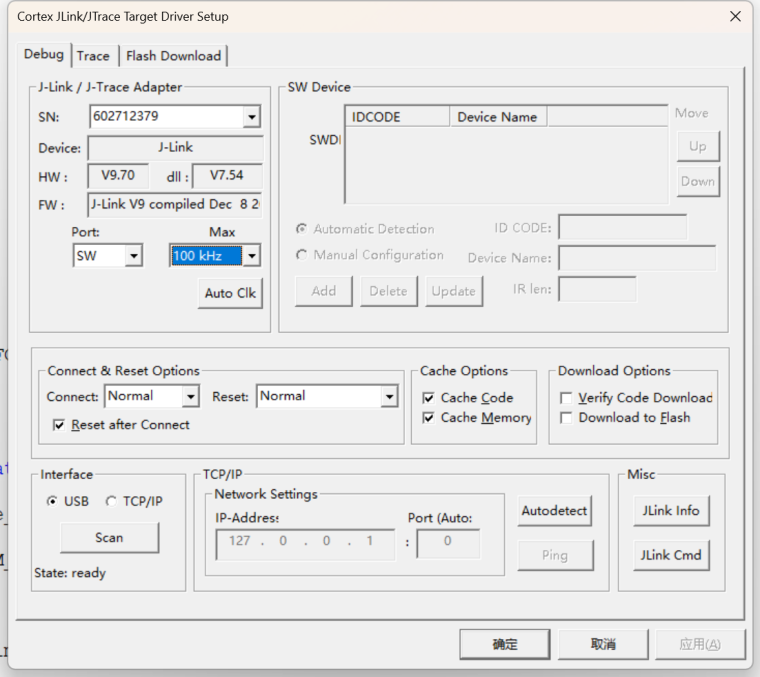Viewport: 760px width, 677px height.
Task: Click the SN value 602712379
Action: click(126, 116)
